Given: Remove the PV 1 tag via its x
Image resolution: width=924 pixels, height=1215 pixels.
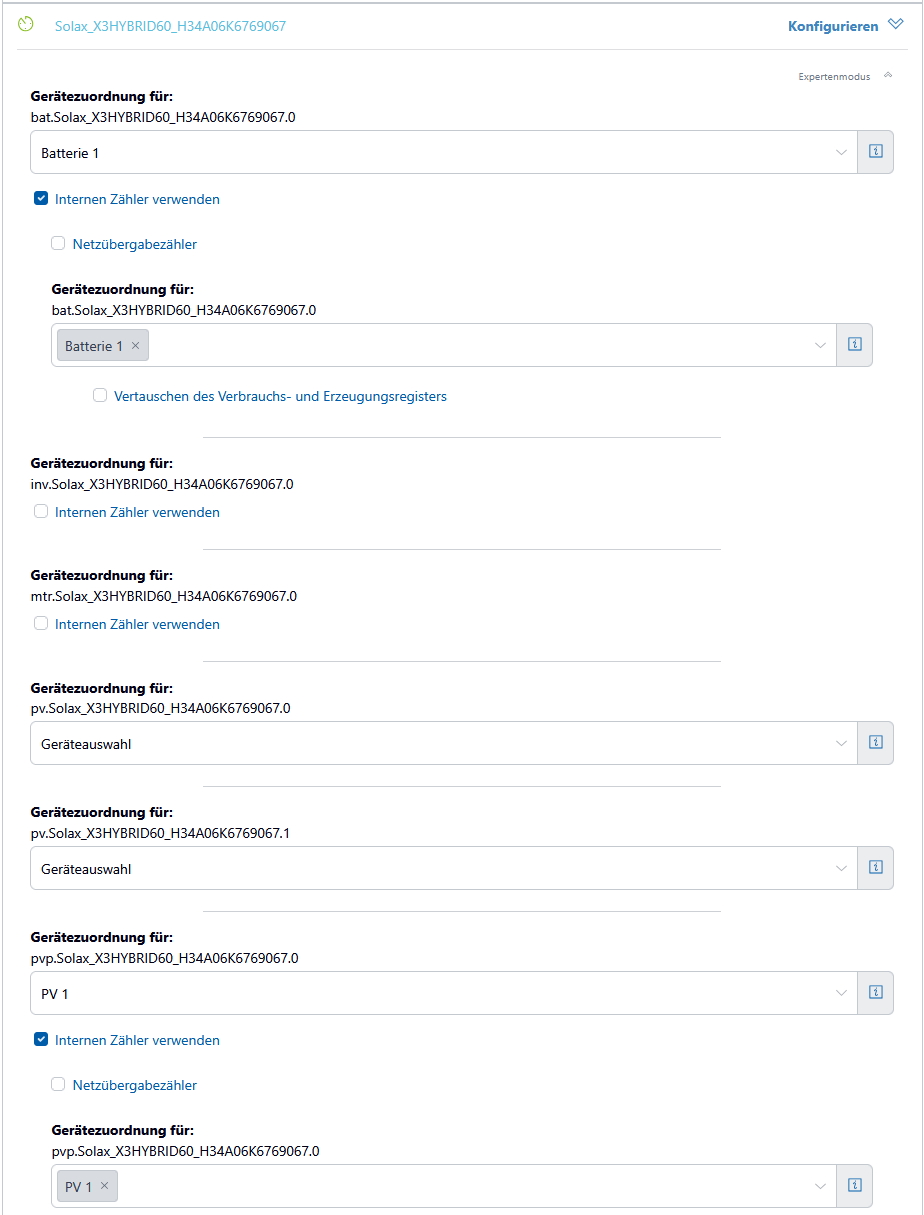Looking at the screenshot, I should (x=104, y=1186).
